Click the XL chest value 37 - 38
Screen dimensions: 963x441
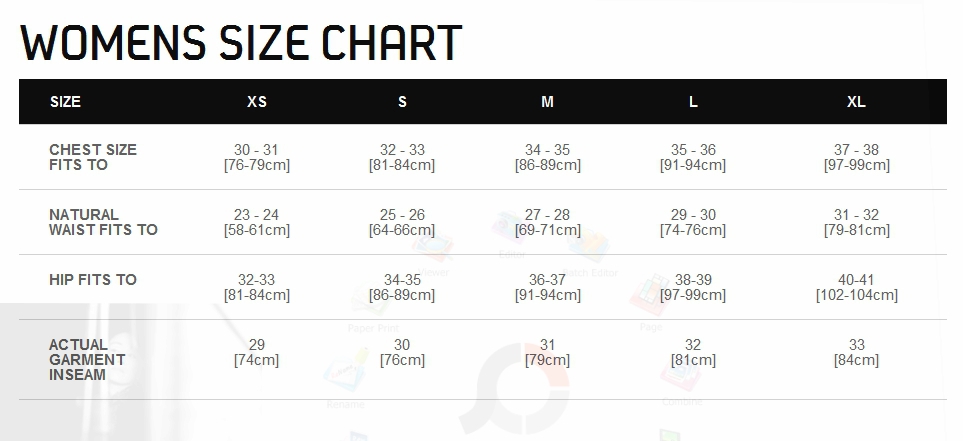click(x=856, y=150)
